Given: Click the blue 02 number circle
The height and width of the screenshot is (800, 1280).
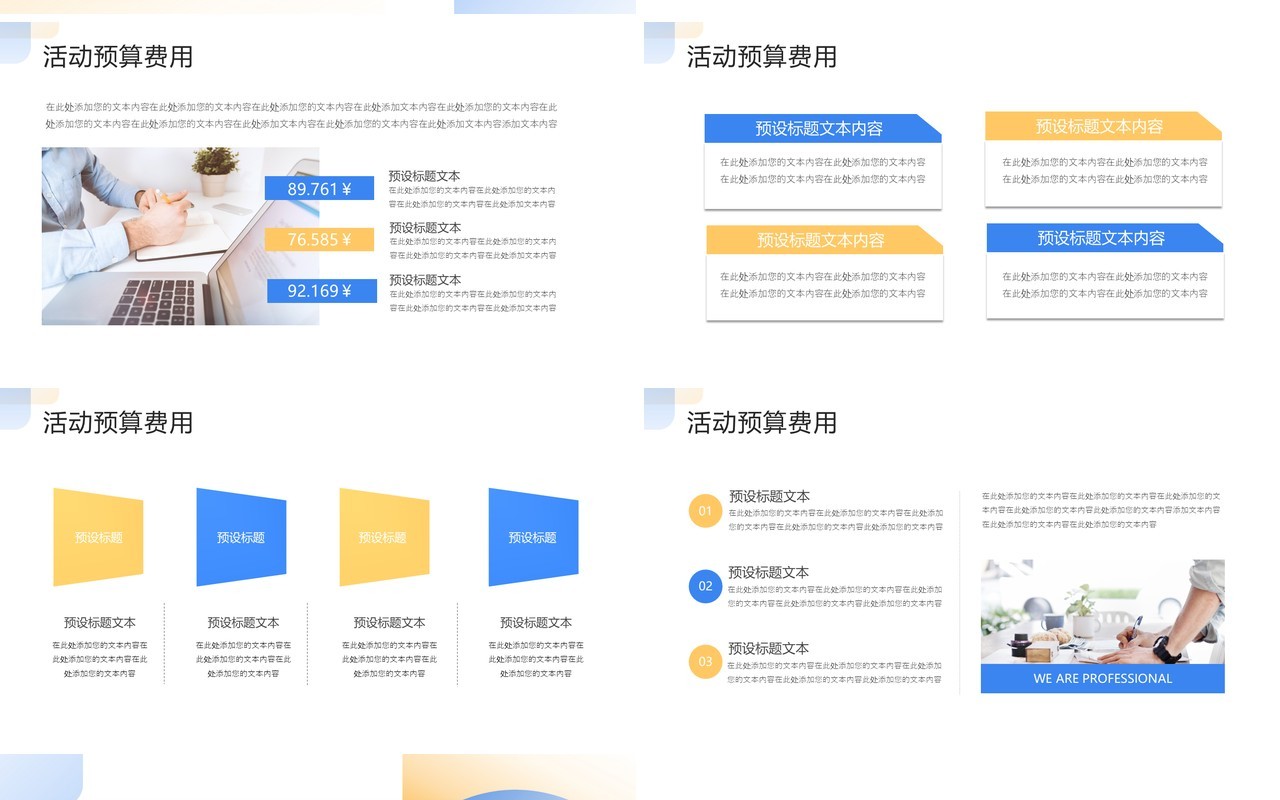Looking at the screenshot, I should 705,586.
